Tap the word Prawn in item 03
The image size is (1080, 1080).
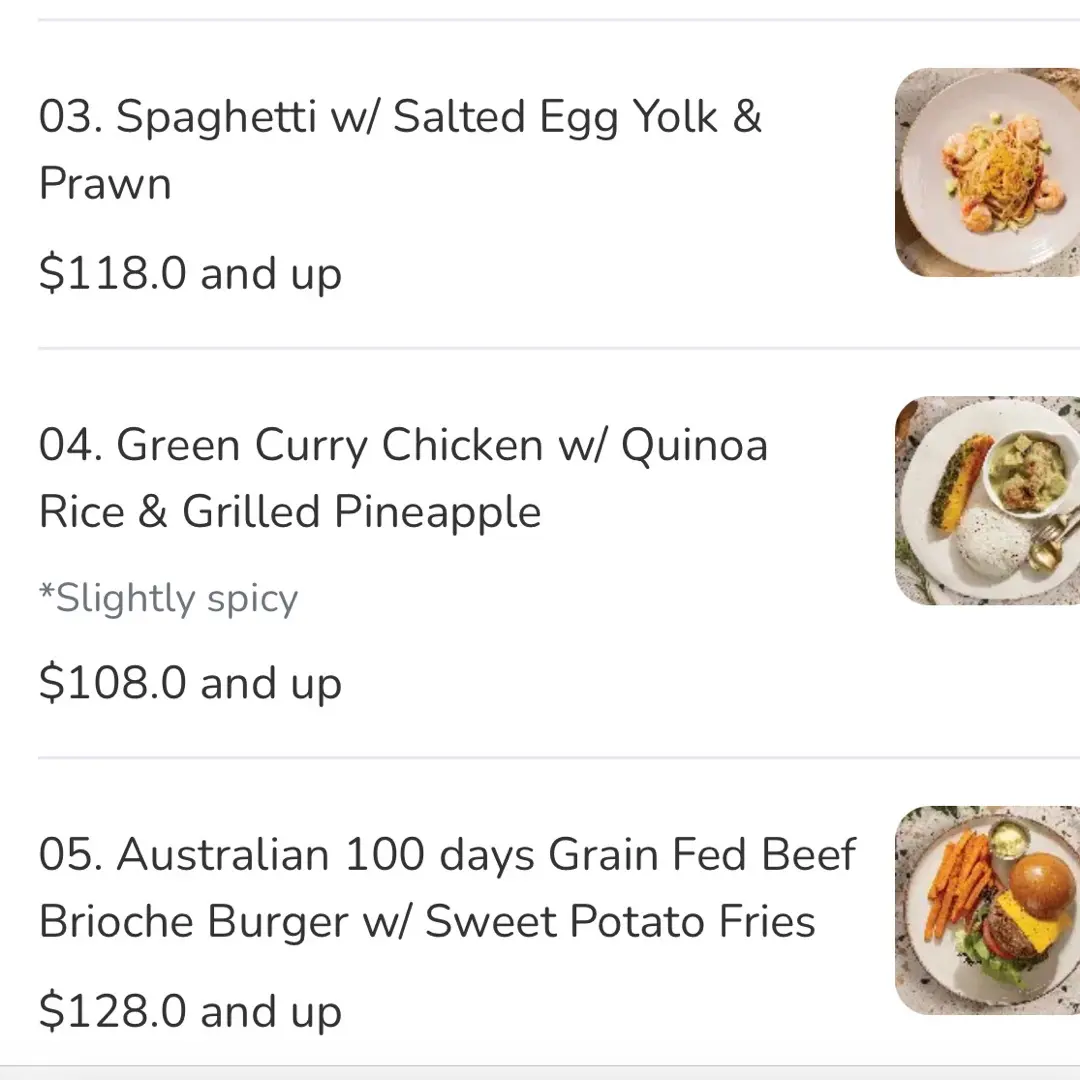click(105, 185)
